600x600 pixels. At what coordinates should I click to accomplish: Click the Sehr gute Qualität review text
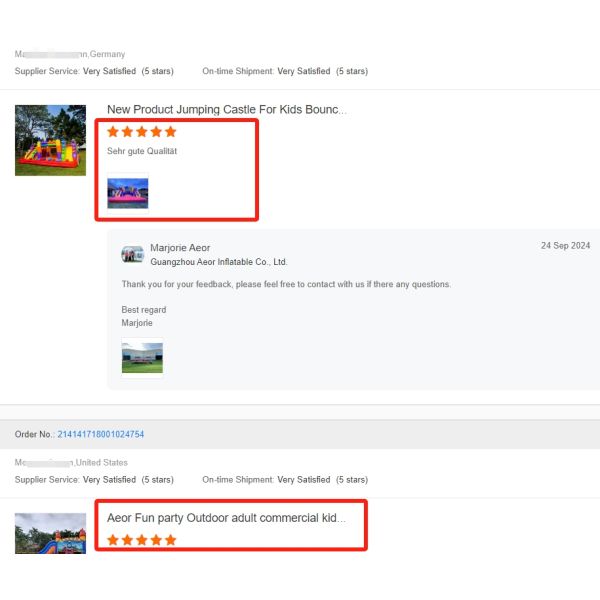[142, 151]
